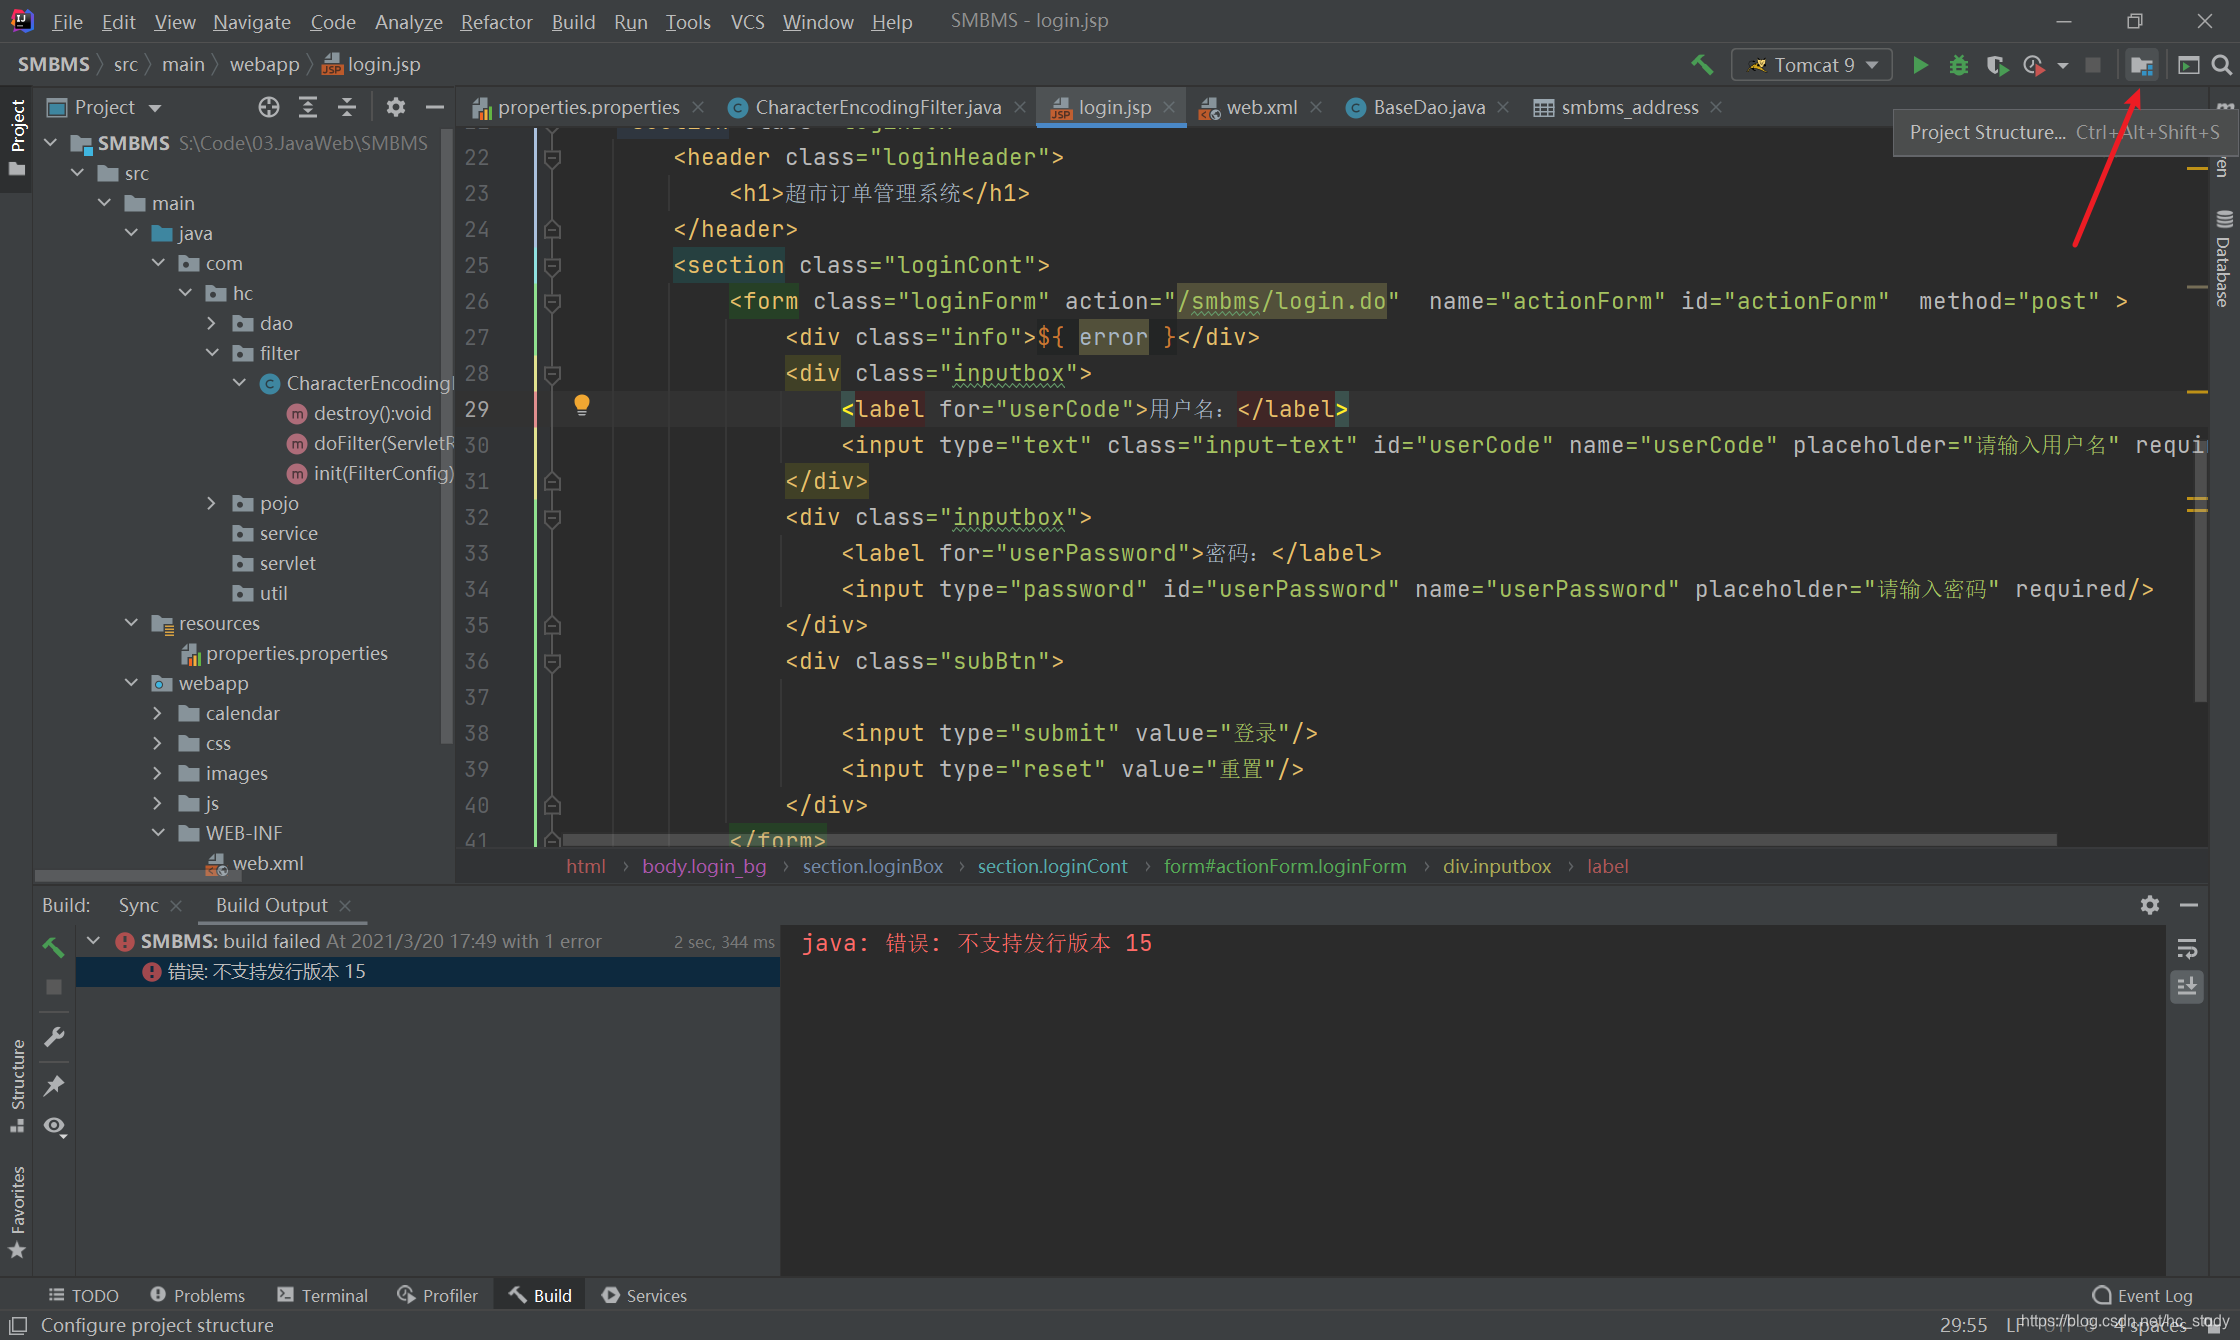2240x1340 pixels.
Task: Start debugging with the bug icon
Action: [1958, 65]
